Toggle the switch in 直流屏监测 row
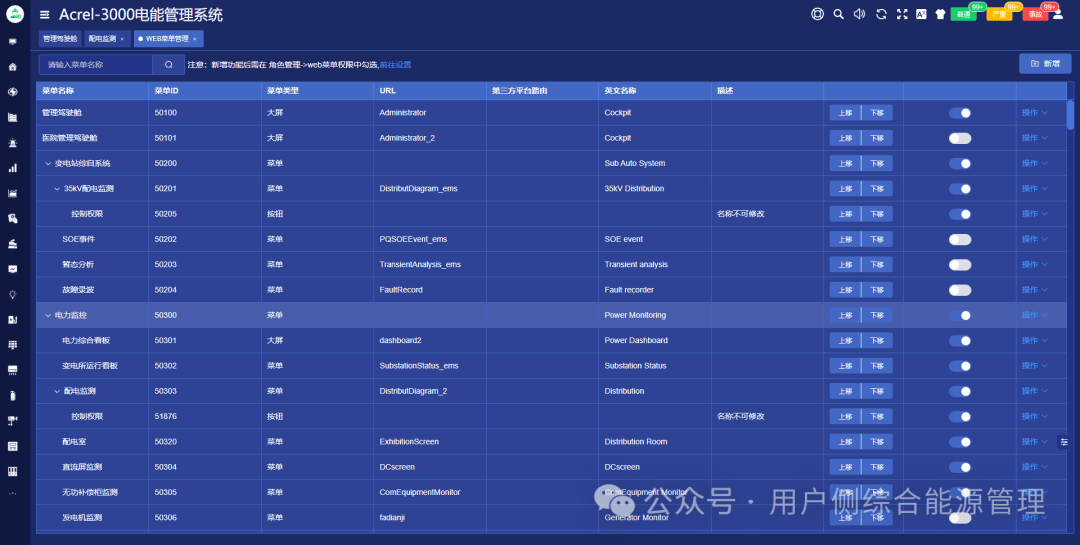Screen dimensions: 1080x545 (959, 467)
